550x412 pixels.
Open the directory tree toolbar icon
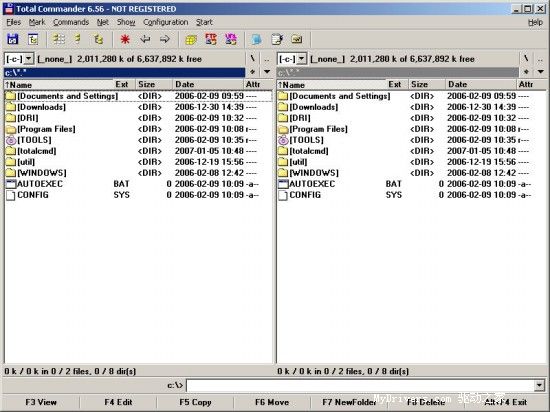click(33, 39)
